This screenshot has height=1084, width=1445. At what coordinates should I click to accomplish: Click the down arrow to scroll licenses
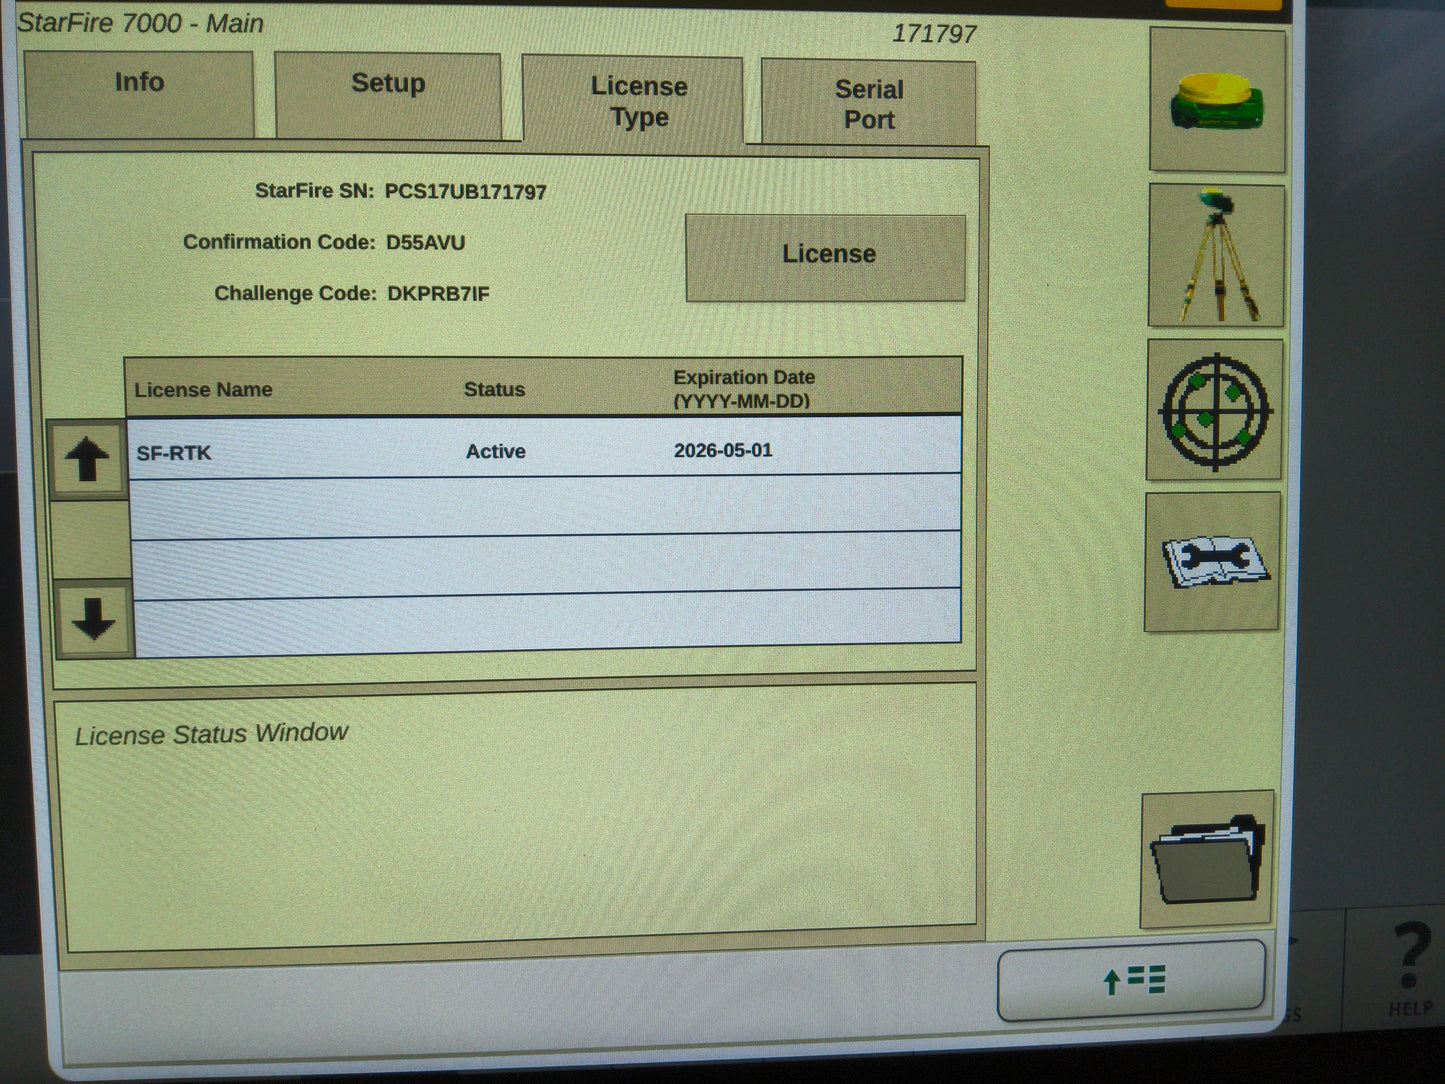[x=89, y=620]
